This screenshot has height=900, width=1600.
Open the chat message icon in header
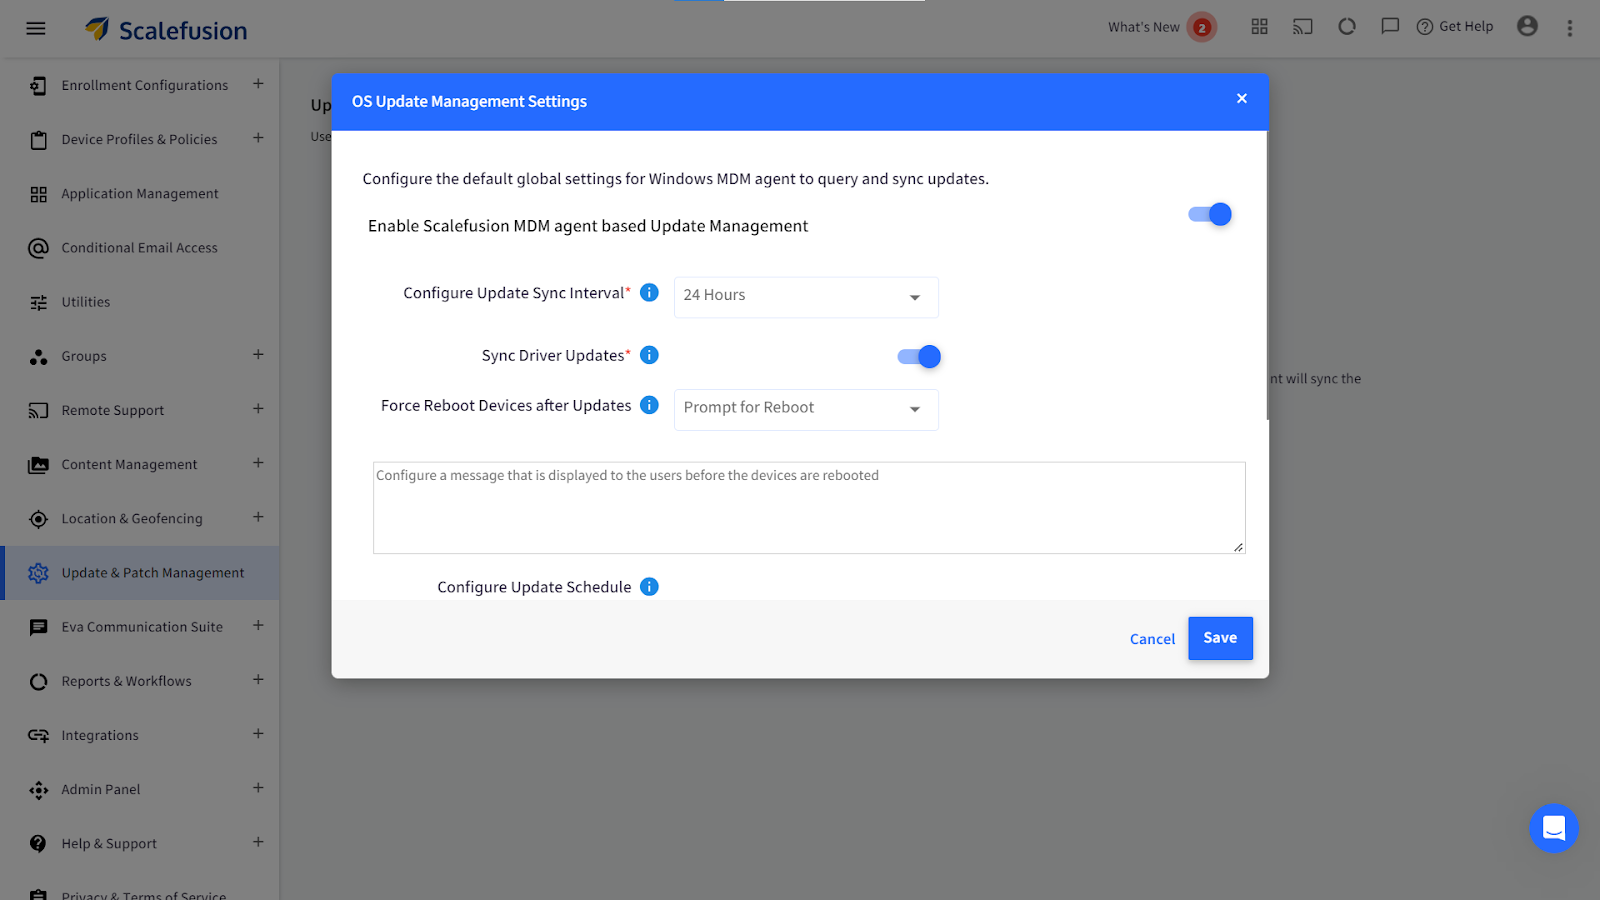pos(1390,27)
